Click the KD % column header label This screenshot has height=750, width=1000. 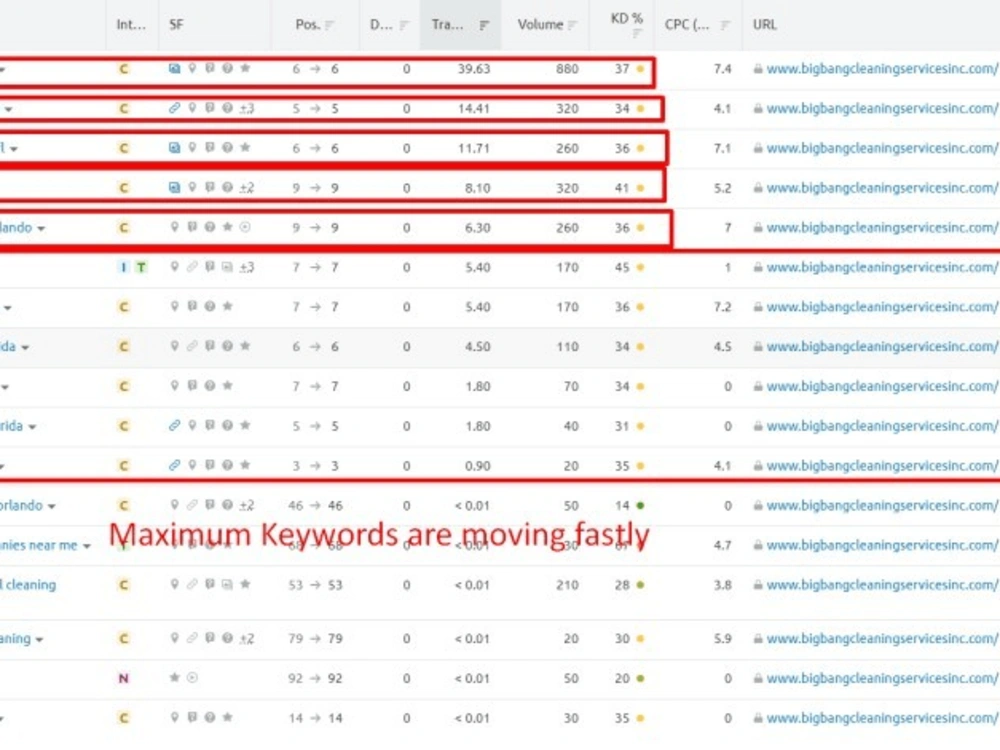(626, 18)
